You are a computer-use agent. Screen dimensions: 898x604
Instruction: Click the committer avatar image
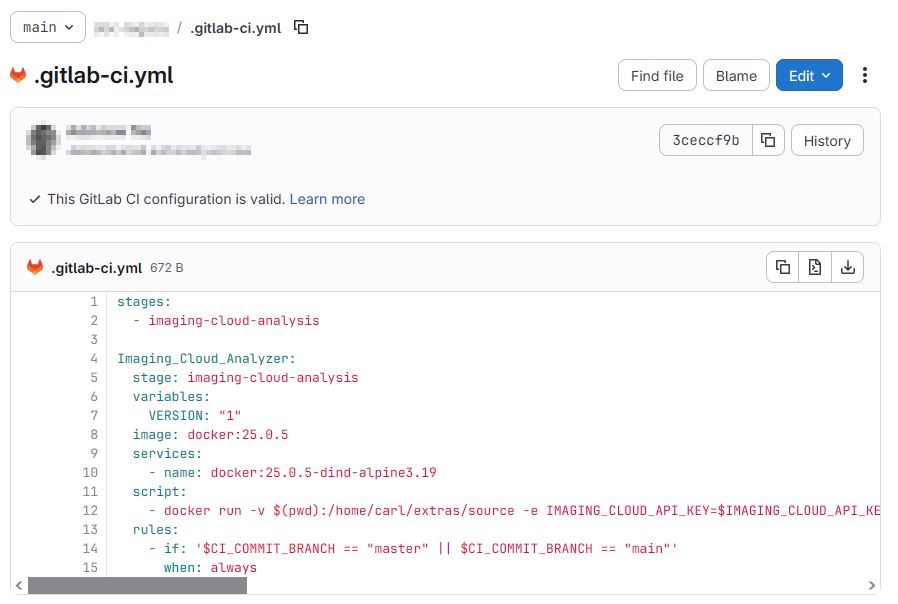[x=42, y=140]
